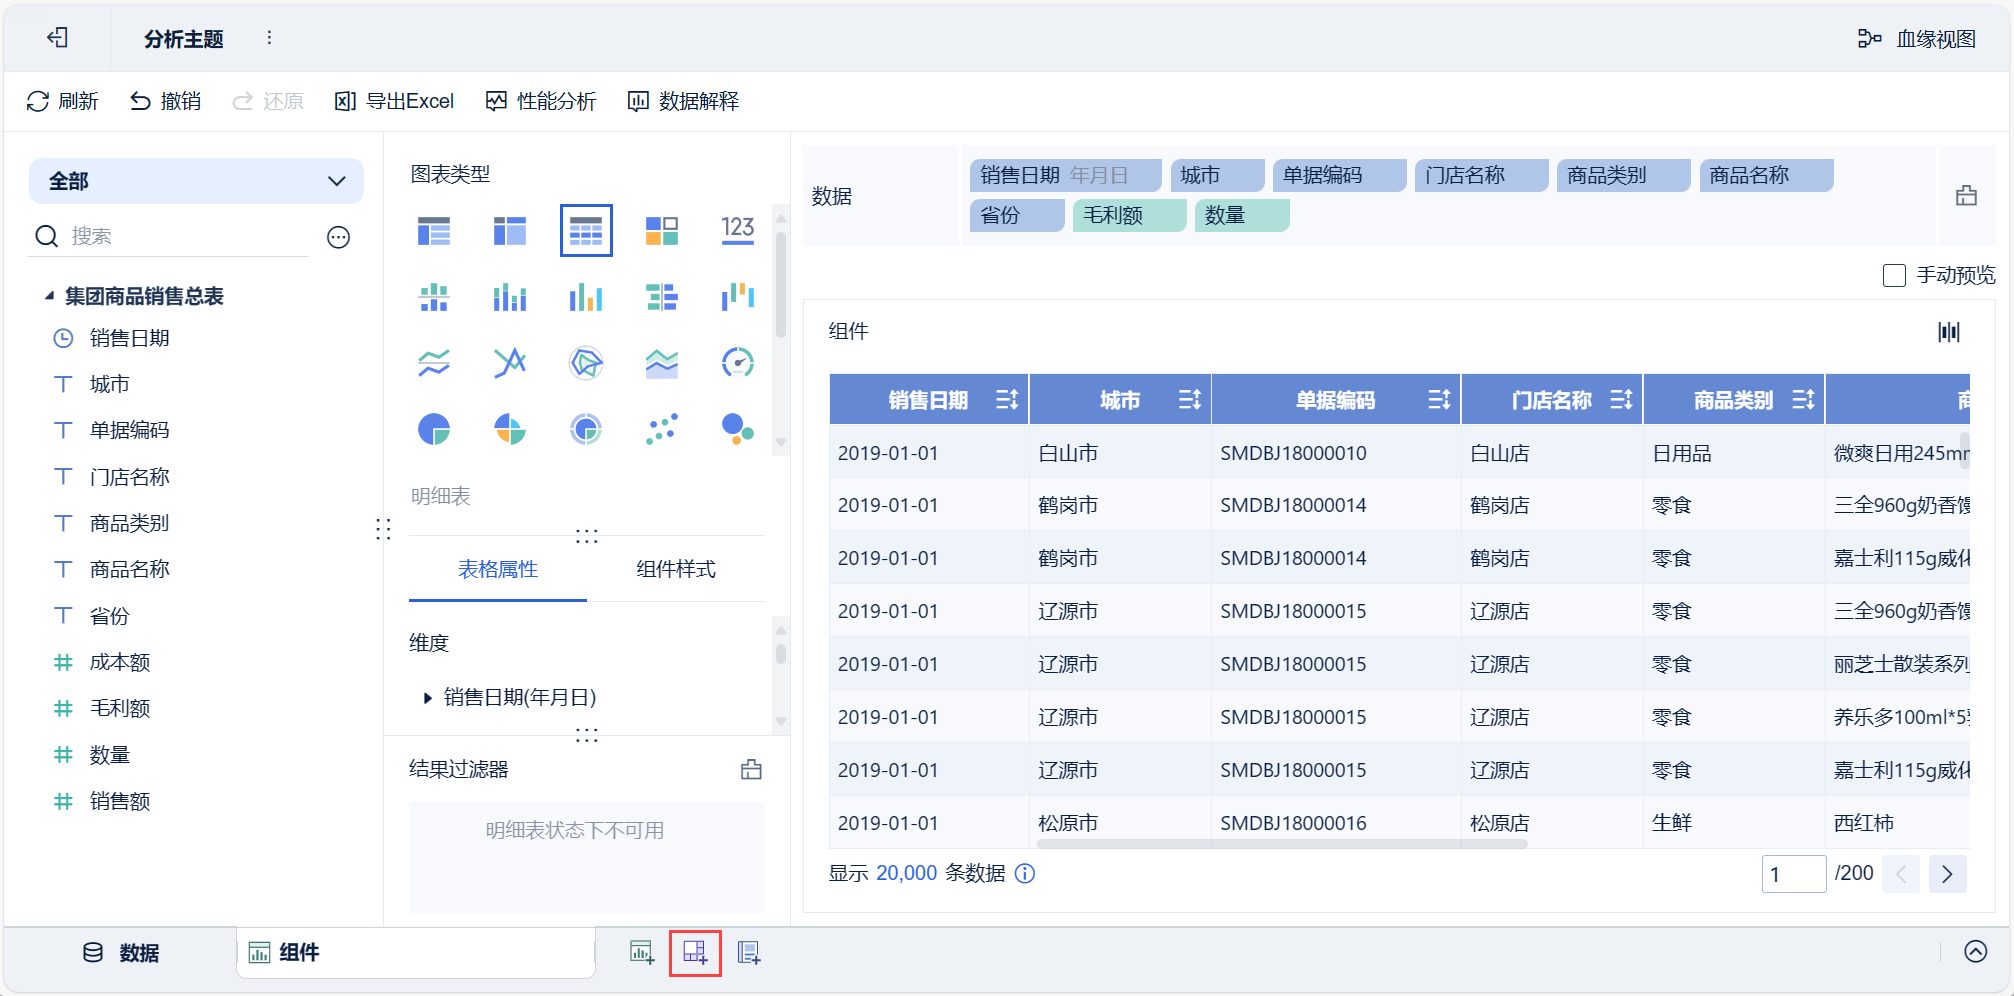Choose the cross table chart type
2014x996 pixels.
tap(510, 231)
